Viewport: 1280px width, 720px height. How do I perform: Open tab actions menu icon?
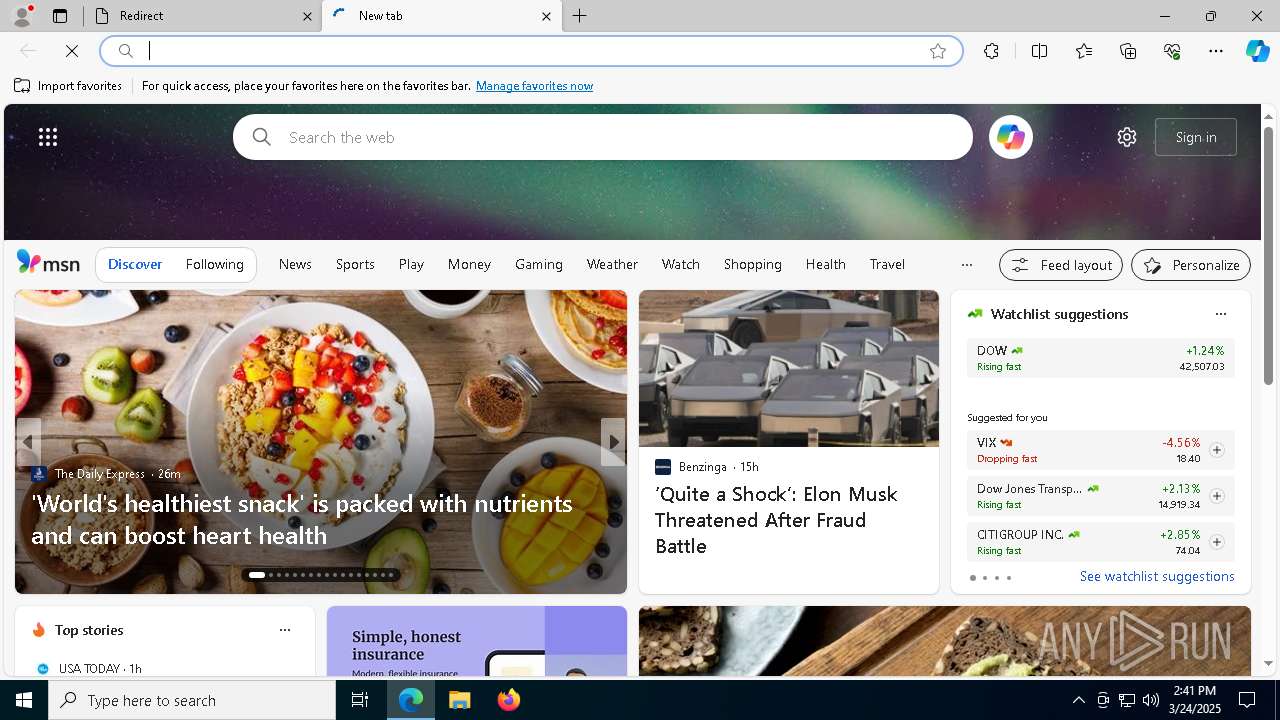[x=60, y=16]
